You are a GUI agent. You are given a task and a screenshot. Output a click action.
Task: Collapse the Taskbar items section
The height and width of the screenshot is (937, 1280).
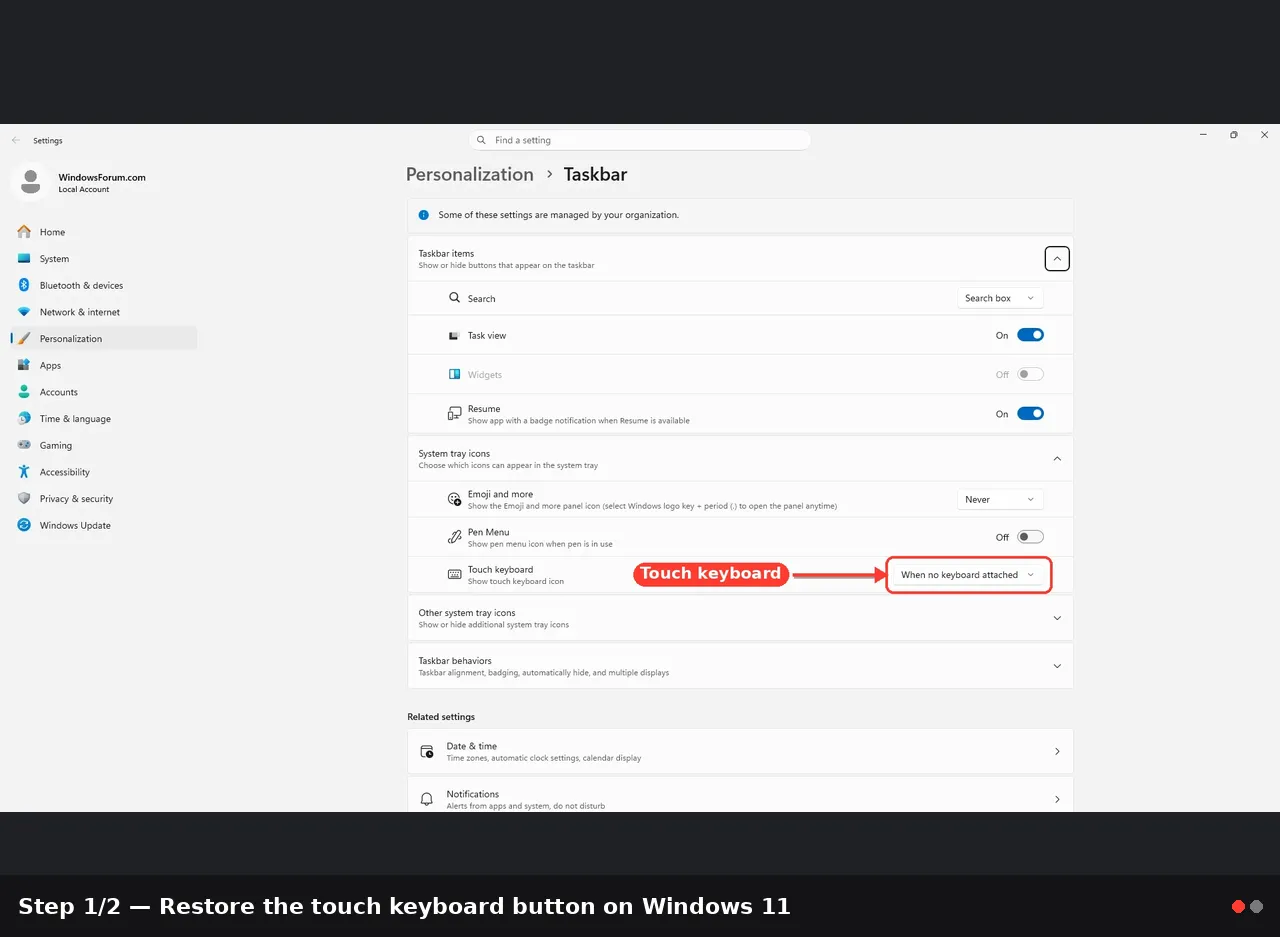(x=1057, y=258)
